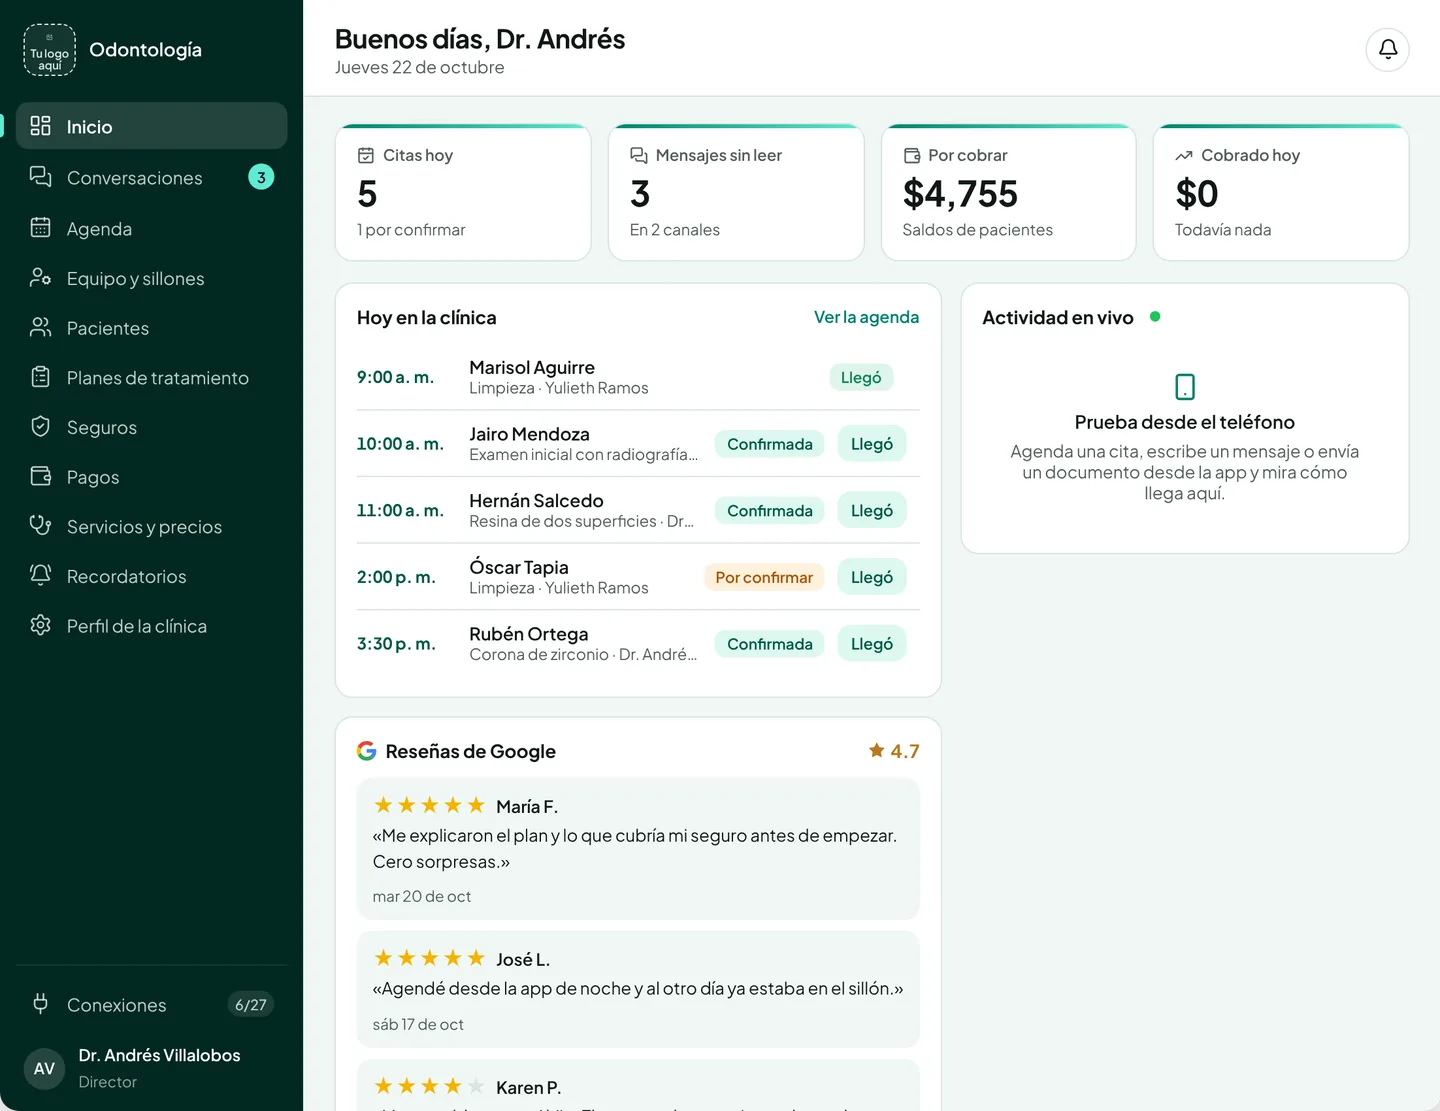Click the Llegó badge for Marisol Aguirre
This screenshot has width=1440, height=1111.
point(861,377)
